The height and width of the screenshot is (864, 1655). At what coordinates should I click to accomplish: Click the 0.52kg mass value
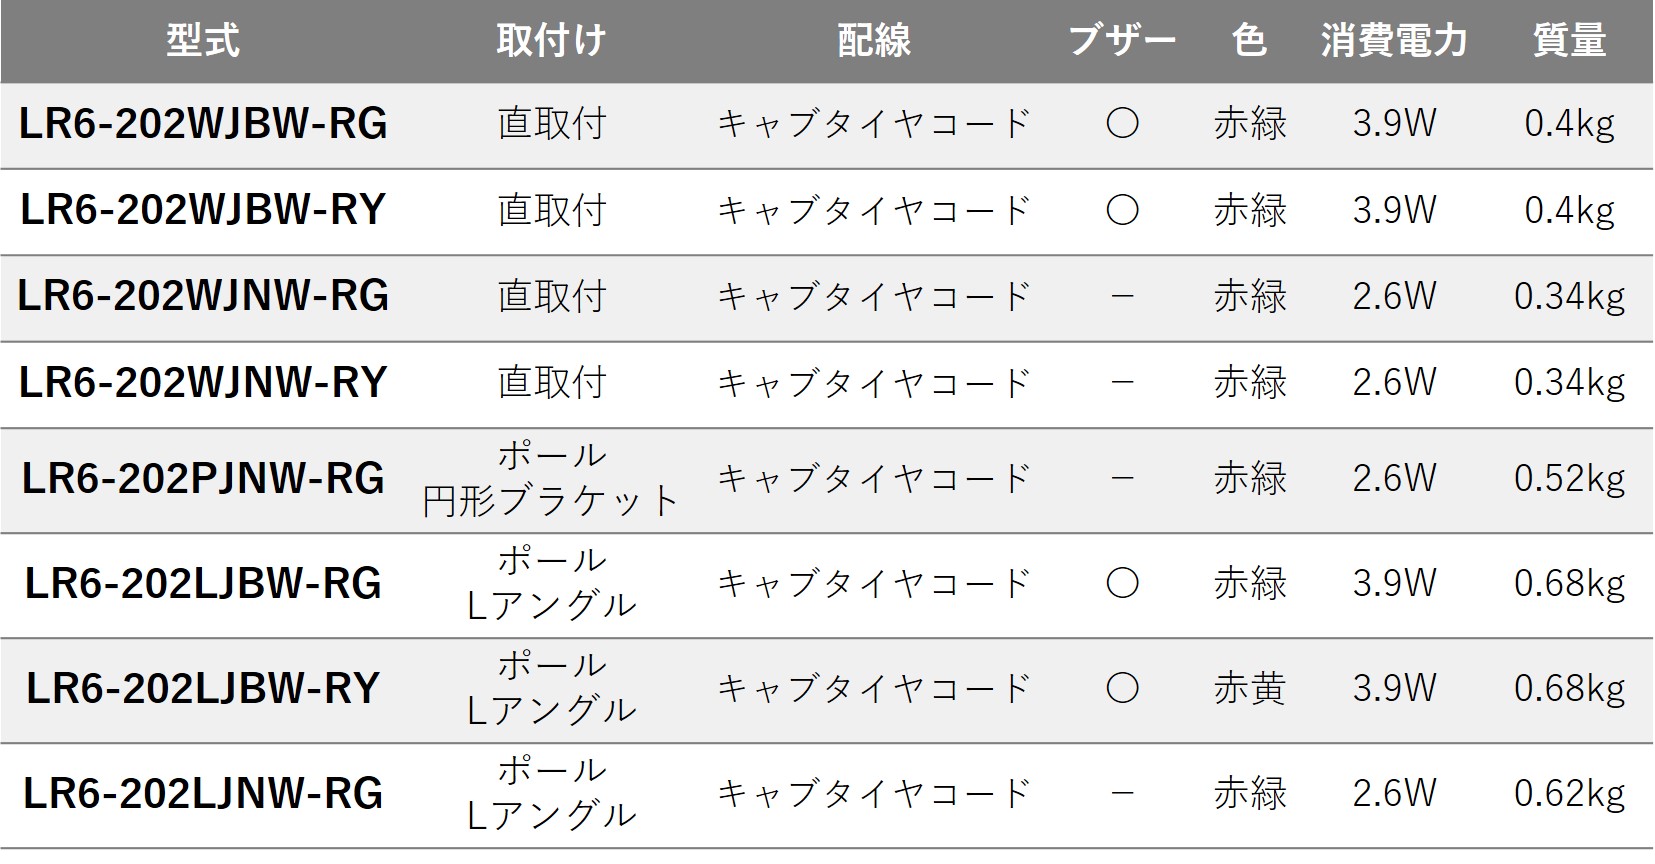pyautogui.click(x=1569, y=479)
